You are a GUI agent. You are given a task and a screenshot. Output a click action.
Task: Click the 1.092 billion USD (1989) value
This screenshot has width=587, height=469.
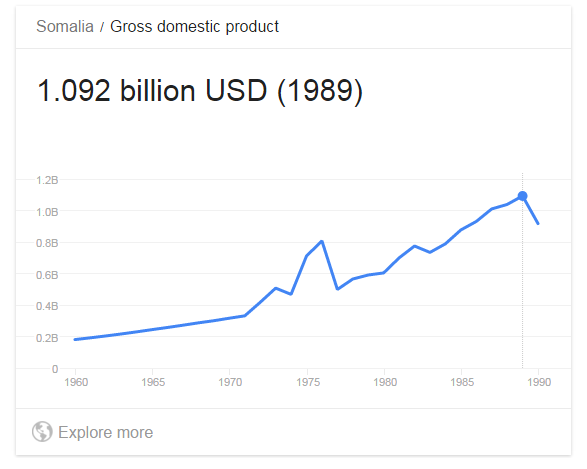tap(200, 91)
